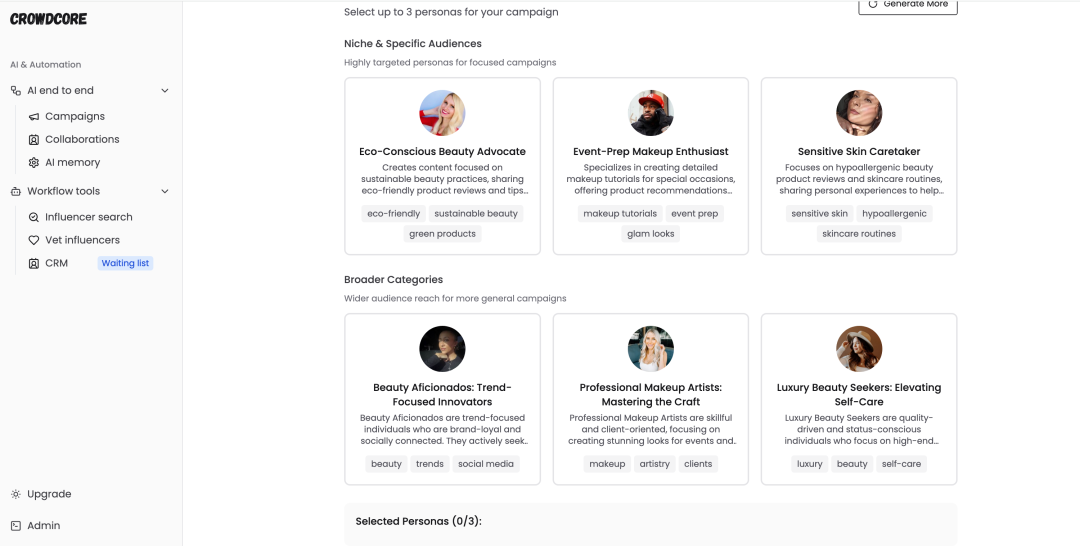Click the Generate More button

[x=907, y=5]
